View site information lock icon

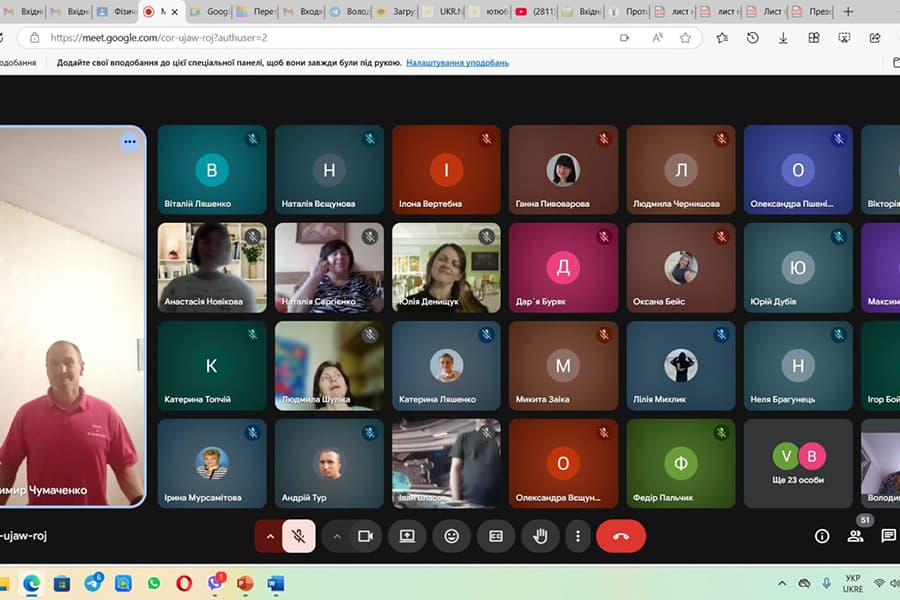click(34, 38)
